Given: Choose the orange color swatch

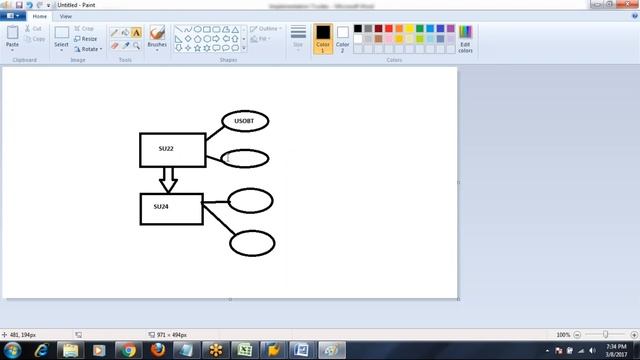Looking at the screenshot, I should point(399,28).
